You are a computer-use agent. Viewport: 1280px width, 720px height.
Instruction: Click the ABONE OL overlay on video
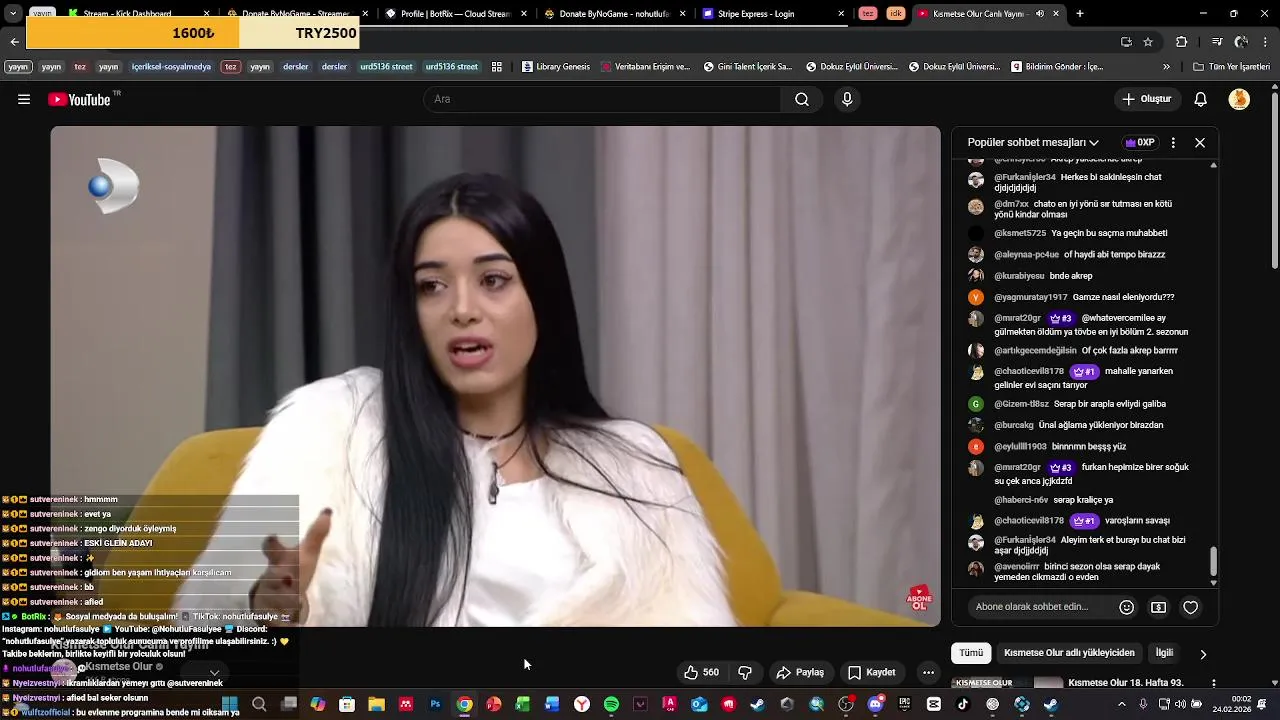(919, 598)
